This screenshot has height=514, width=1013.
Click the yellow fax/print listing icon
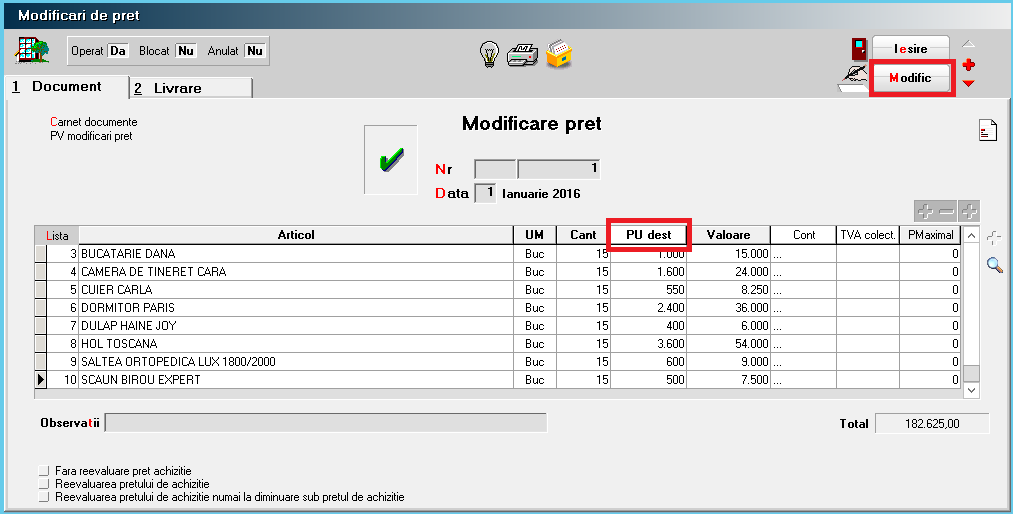click(x=559, y=54)
